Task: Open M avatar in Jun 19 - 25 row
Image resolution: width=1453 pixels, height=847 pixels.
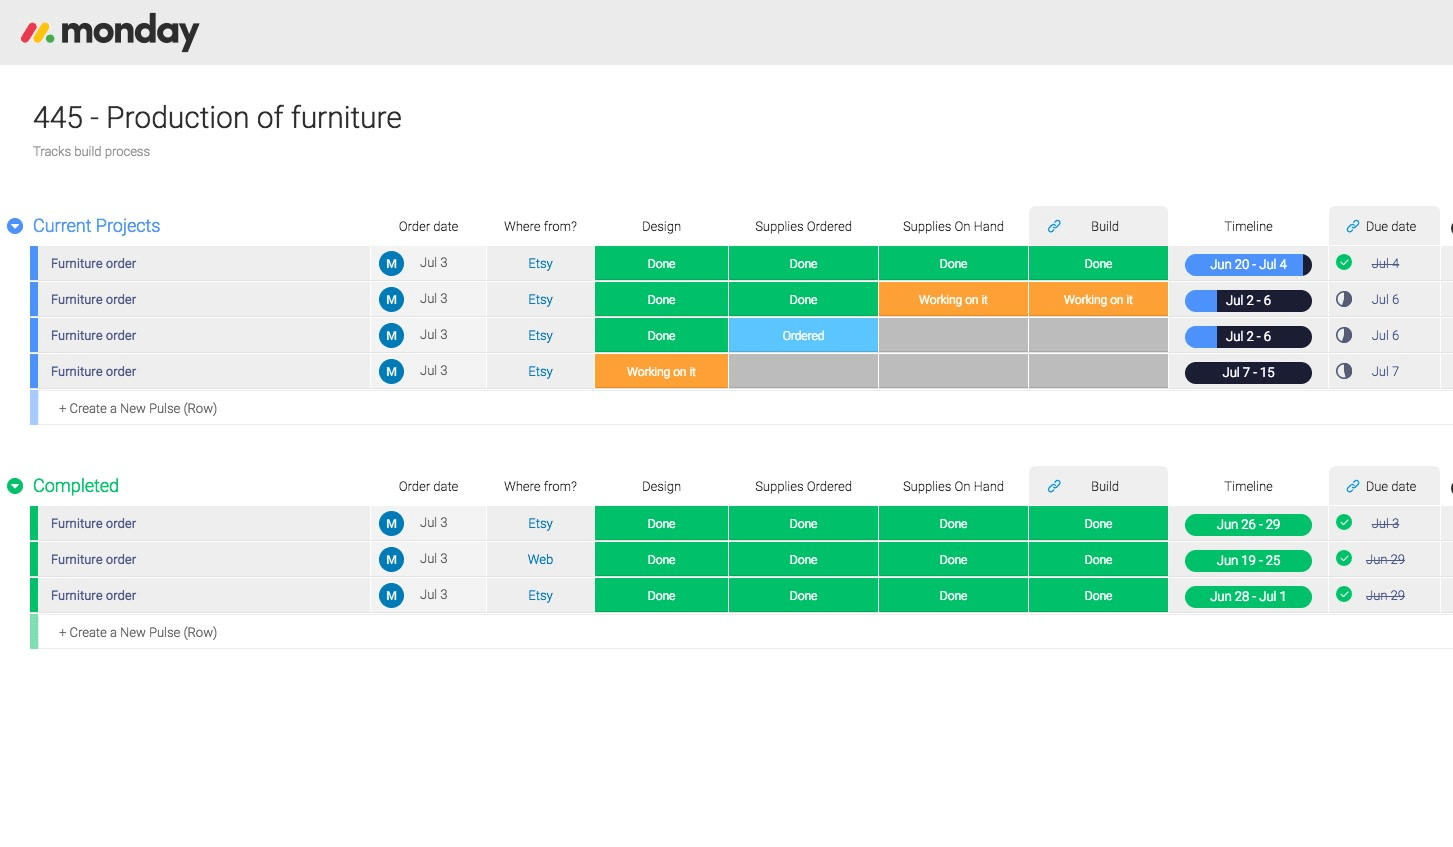Action: pos(391,560)
